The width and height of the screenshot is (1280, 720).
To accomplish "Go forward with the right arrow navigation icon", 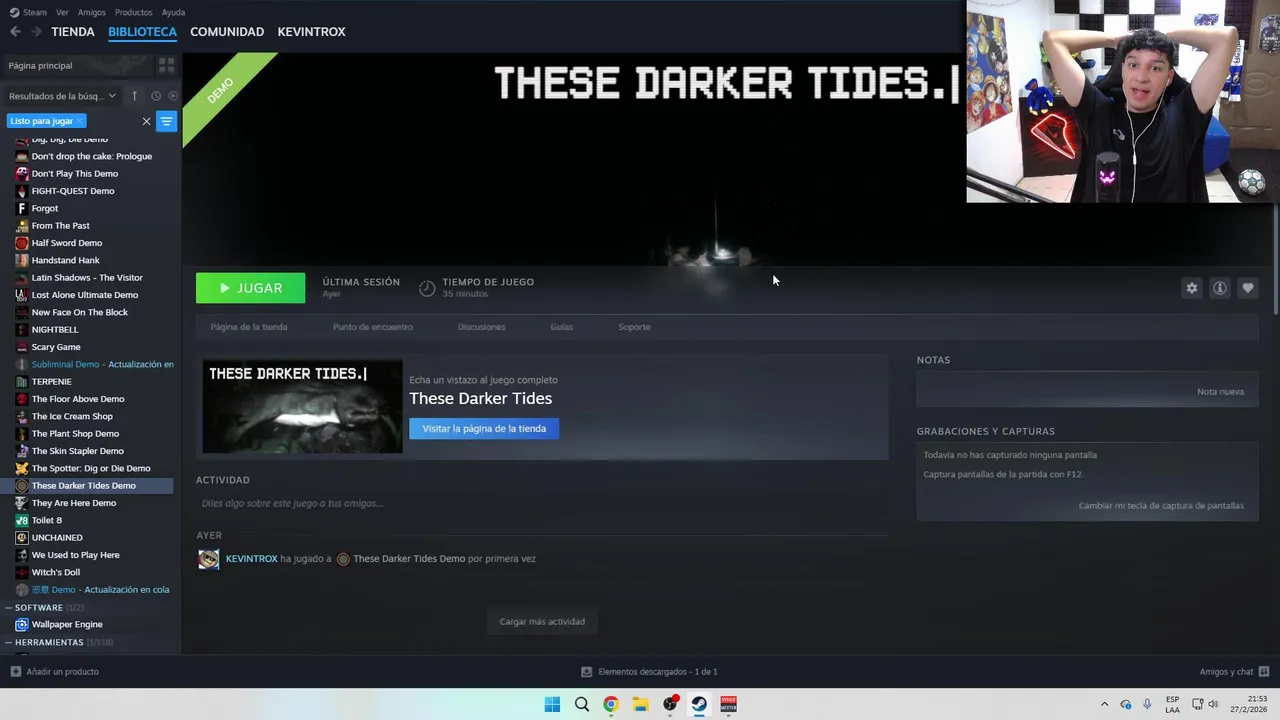I will point(37,32).
